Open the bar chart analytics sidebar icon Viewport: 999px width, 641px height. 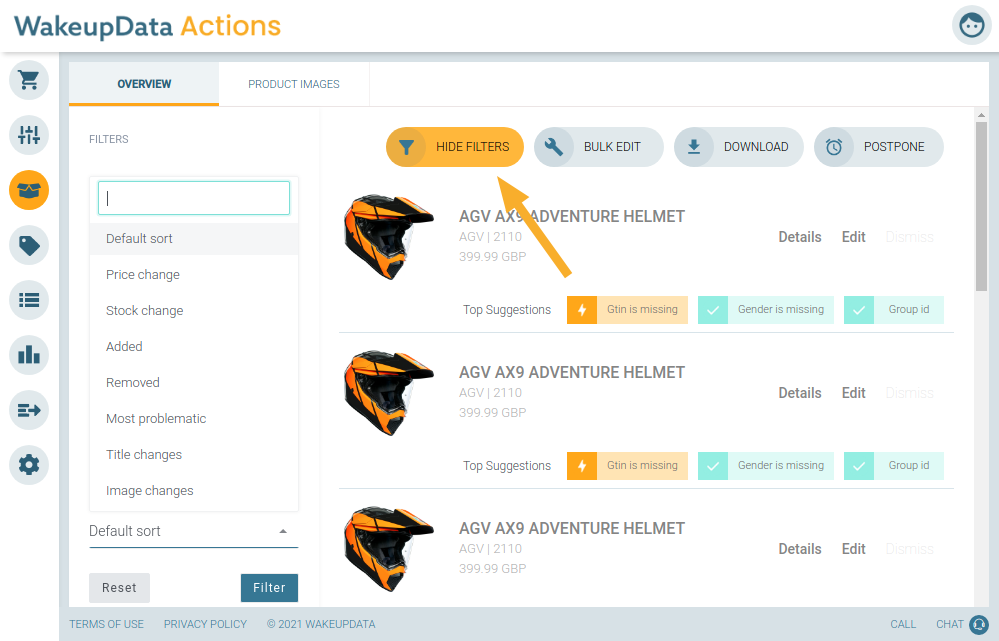(x=29, y=355)
